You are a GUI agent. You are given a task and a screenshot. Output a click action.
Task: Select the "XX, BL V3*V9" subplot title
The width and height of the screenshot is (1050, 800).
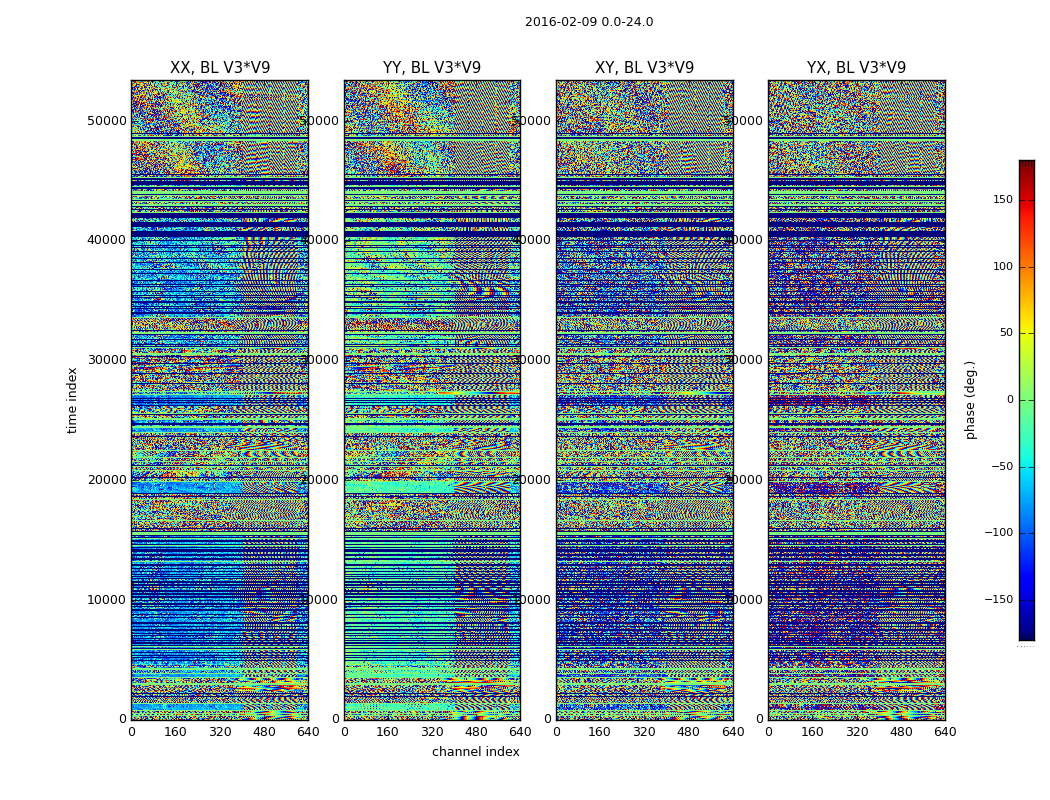[220, 68]
